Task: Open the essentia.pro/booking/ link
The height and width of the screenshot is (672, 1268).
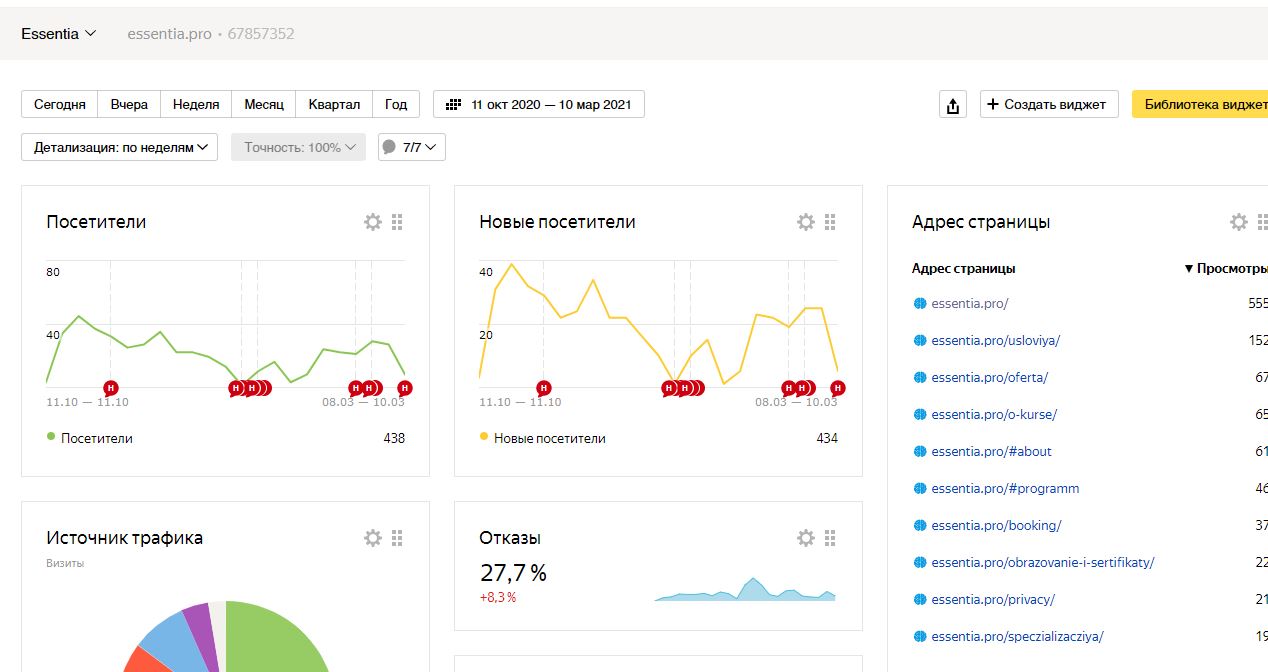Action: (996, 525)
